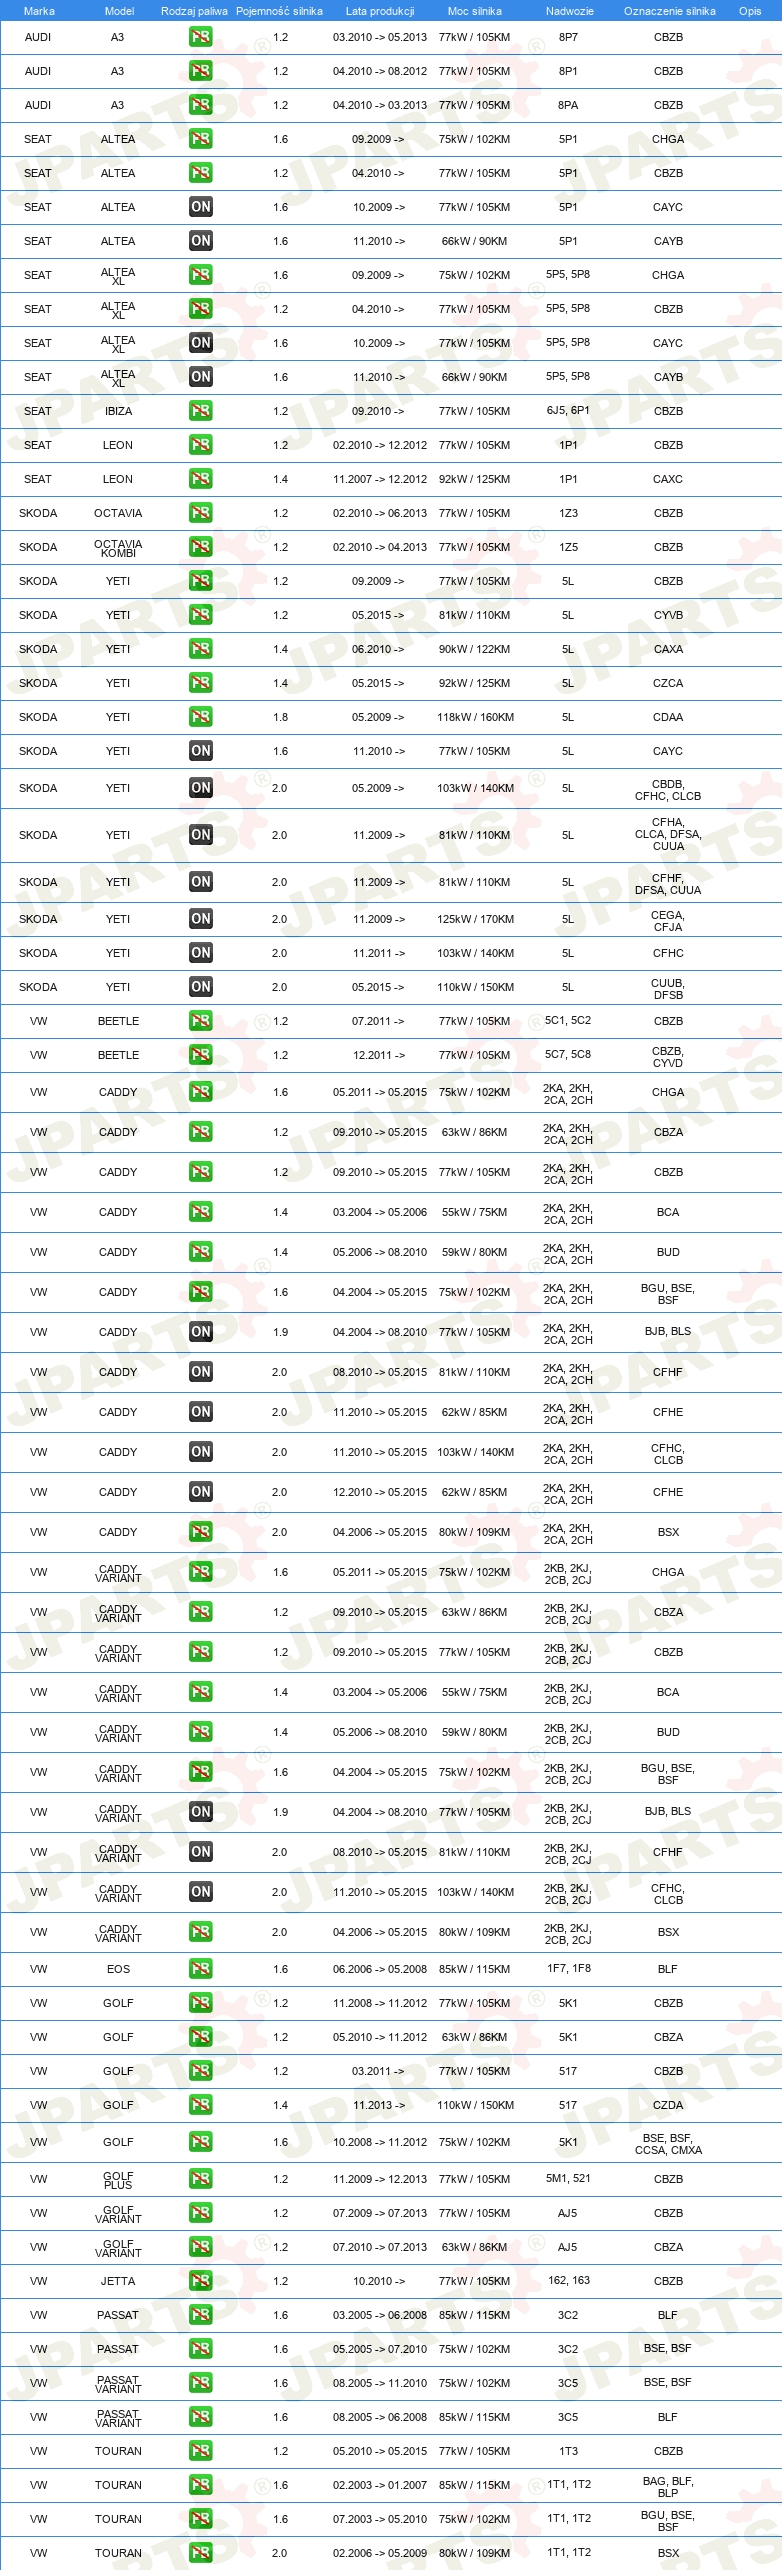782x2570 pixels.
Task: Select the BAG, BLF, BLP engine code cell
Action: pos(668,2487)
